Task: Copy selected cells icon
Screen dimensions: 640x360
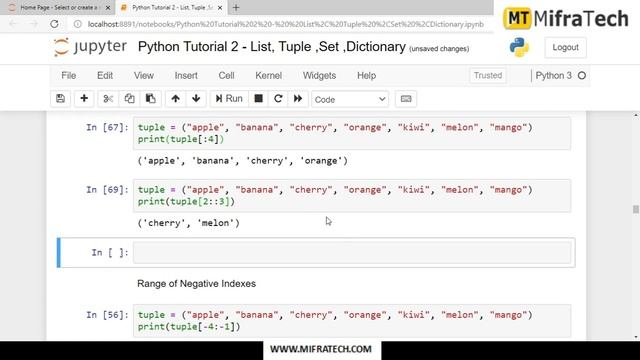Action: [129, 99]
